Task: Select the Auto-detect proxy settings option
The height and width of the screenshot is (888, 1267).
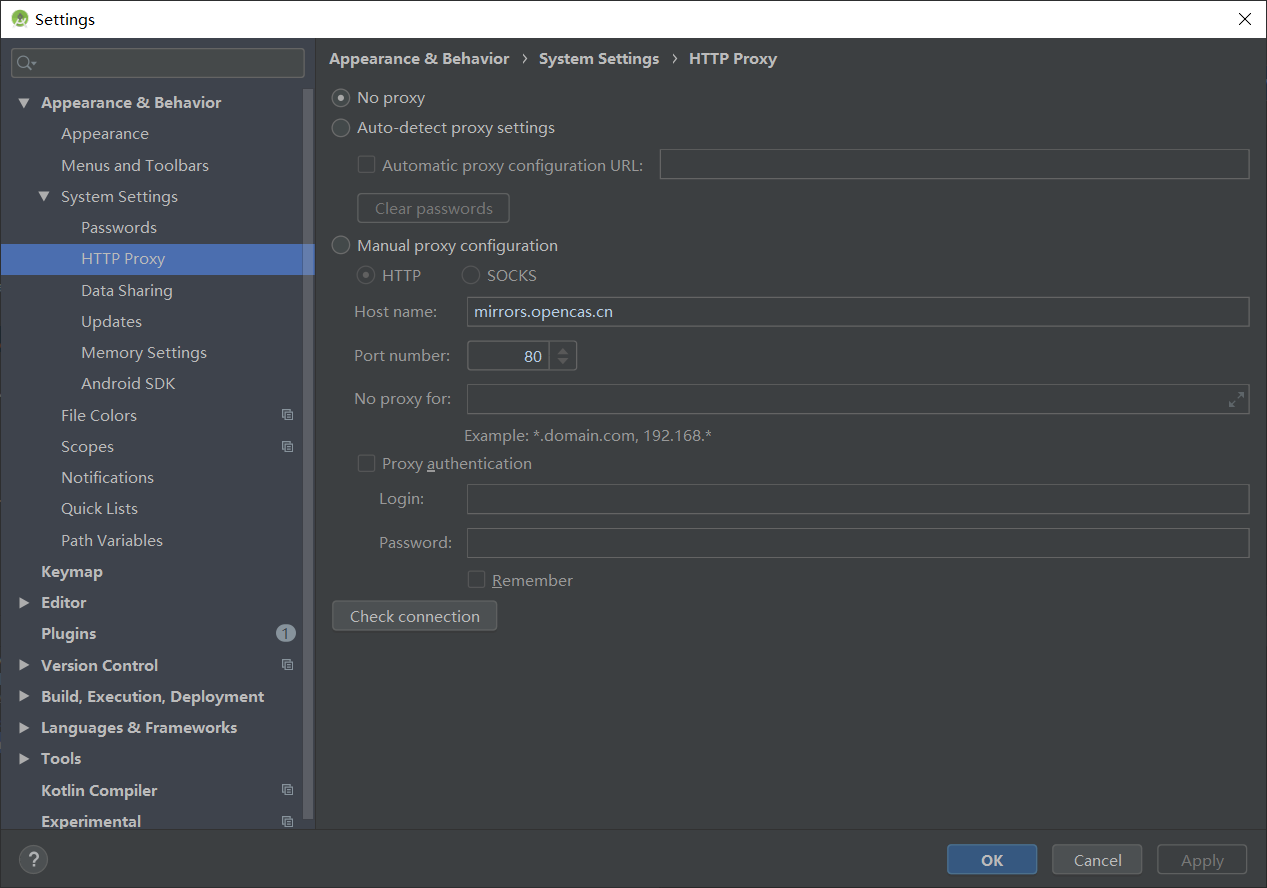Action: point(340,128)
